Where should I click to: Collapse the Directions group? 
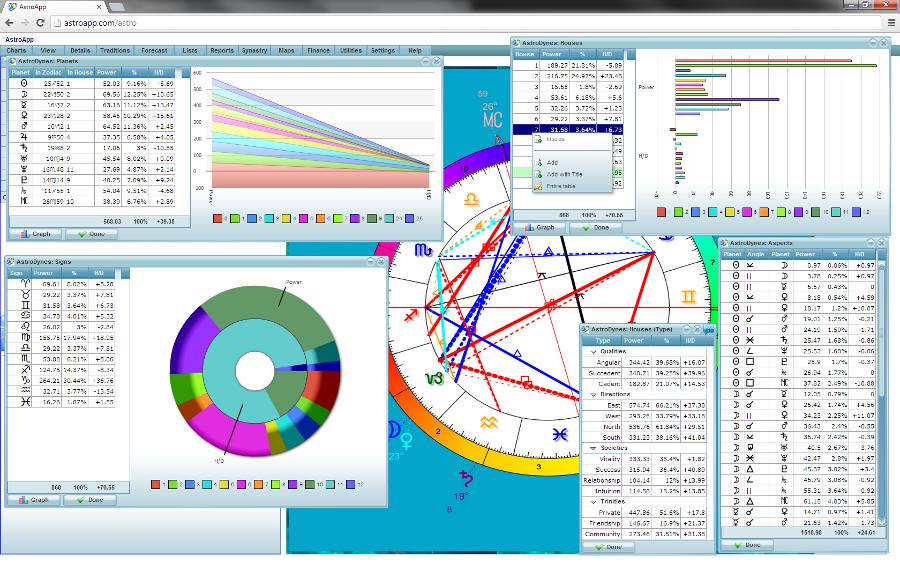coord(594,395)
